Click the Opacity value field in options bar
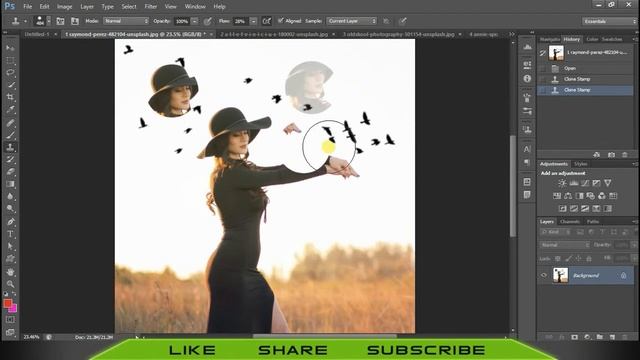The width and height of the screenshot is (640, 360). pos(182,21)
